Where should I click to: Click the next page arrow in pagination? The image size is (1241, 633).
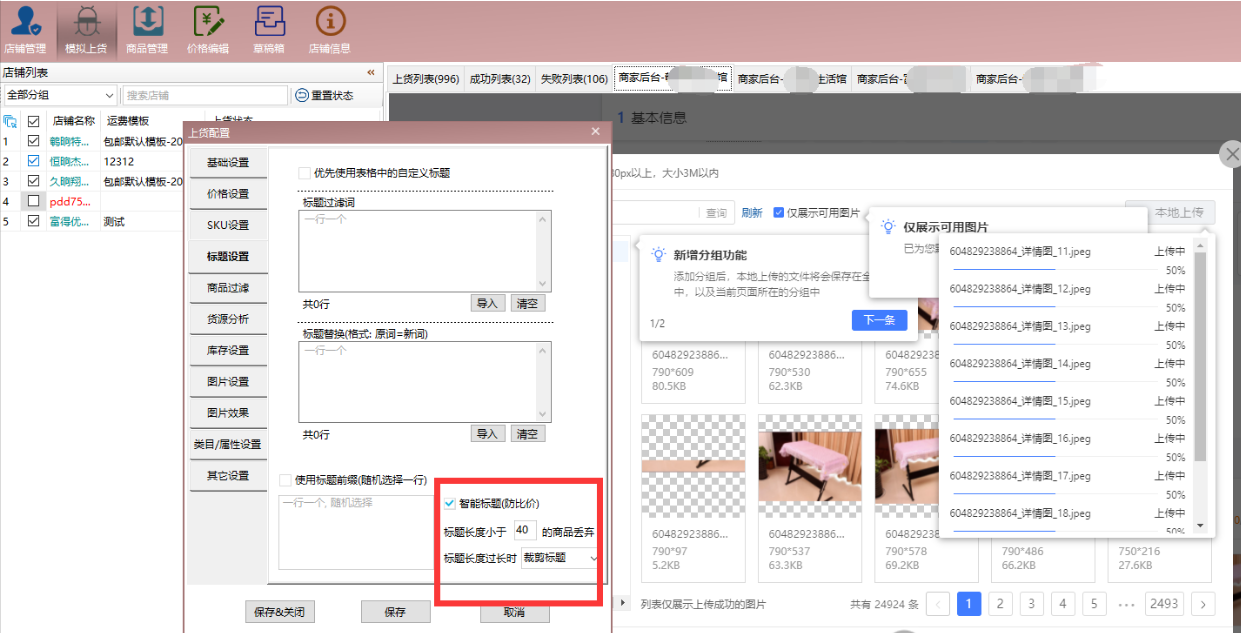pyautogui.click(x=1203, y=604)
